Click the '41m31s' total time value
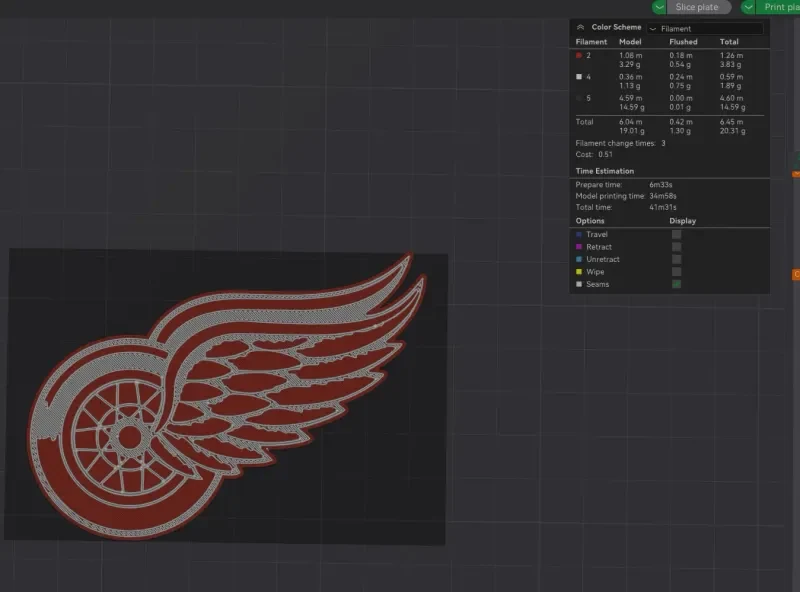800x592 pixels. 663,207
